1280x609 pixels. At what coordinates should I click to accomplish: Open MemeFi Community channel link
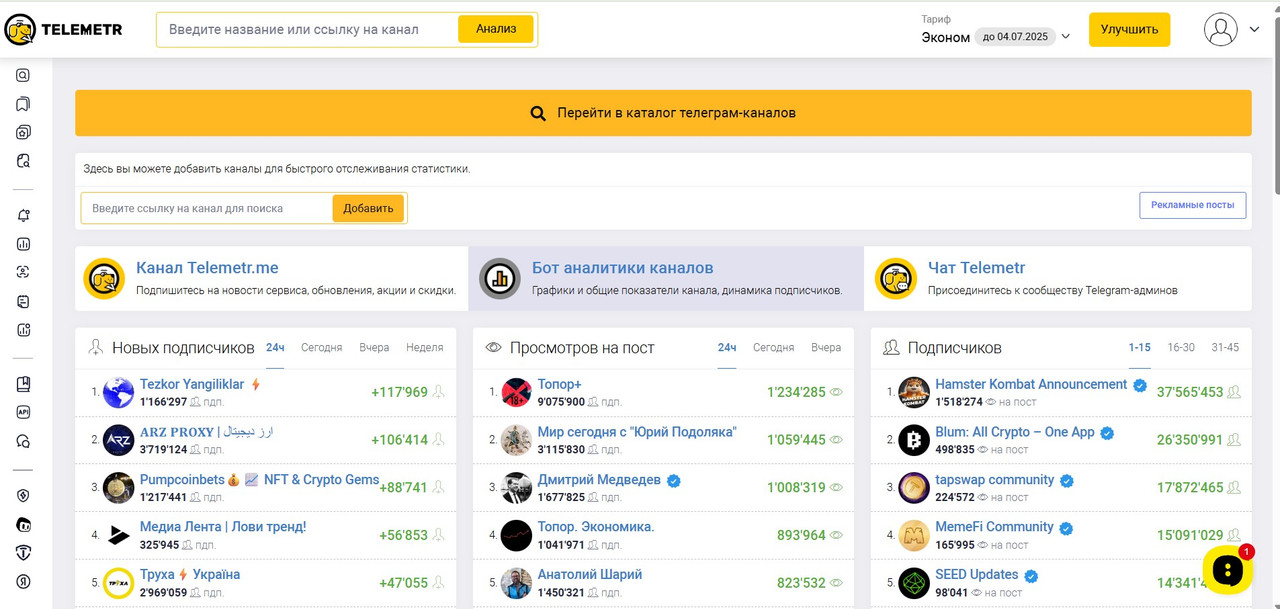click(x=995, y=527)
